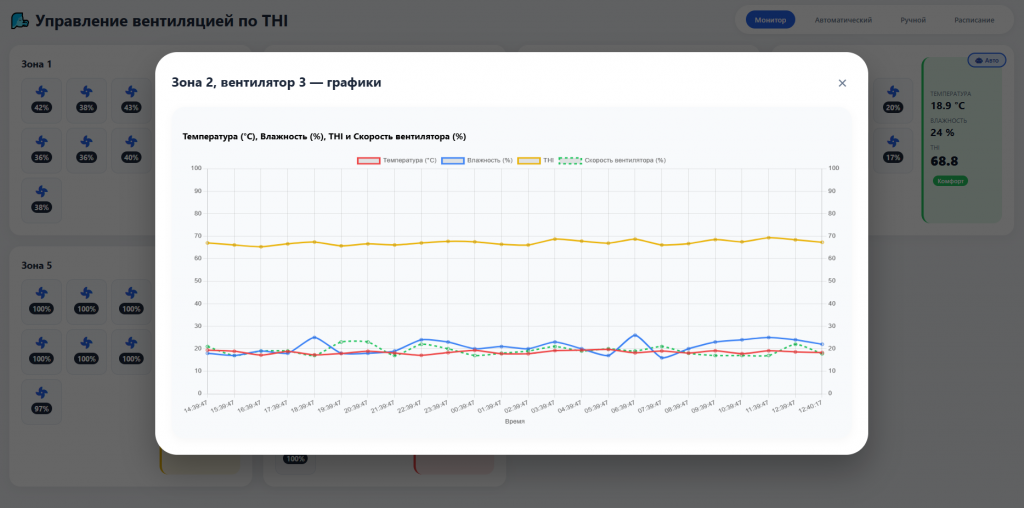Click the Комфорт status badge
Screen dimensions: 1024x508
tap(950, 181)
